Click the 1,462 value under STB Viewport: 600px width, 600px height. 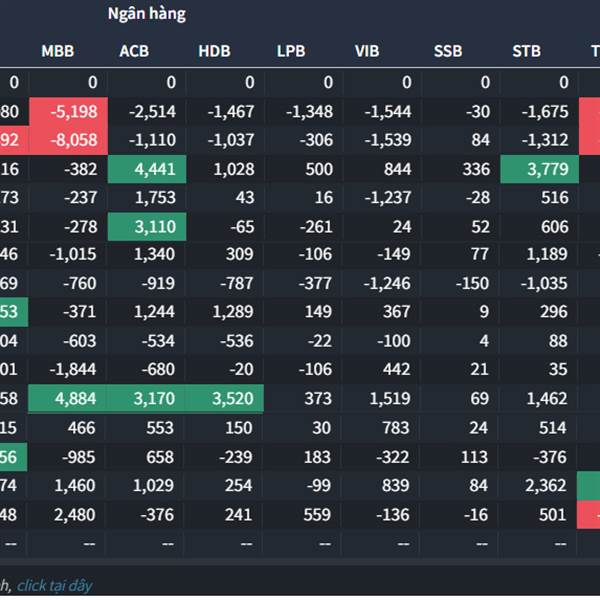[x=547, y=399]
